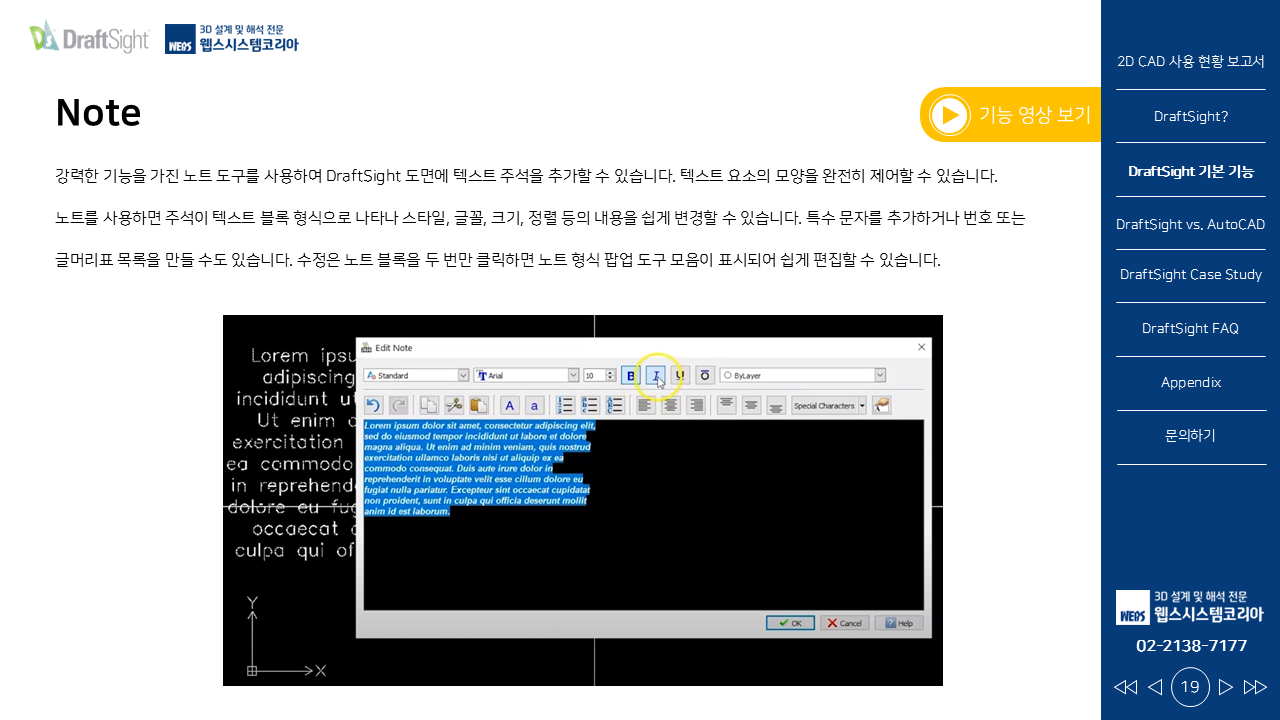
Task: Go to the last page arrow
Action: 1255,687
